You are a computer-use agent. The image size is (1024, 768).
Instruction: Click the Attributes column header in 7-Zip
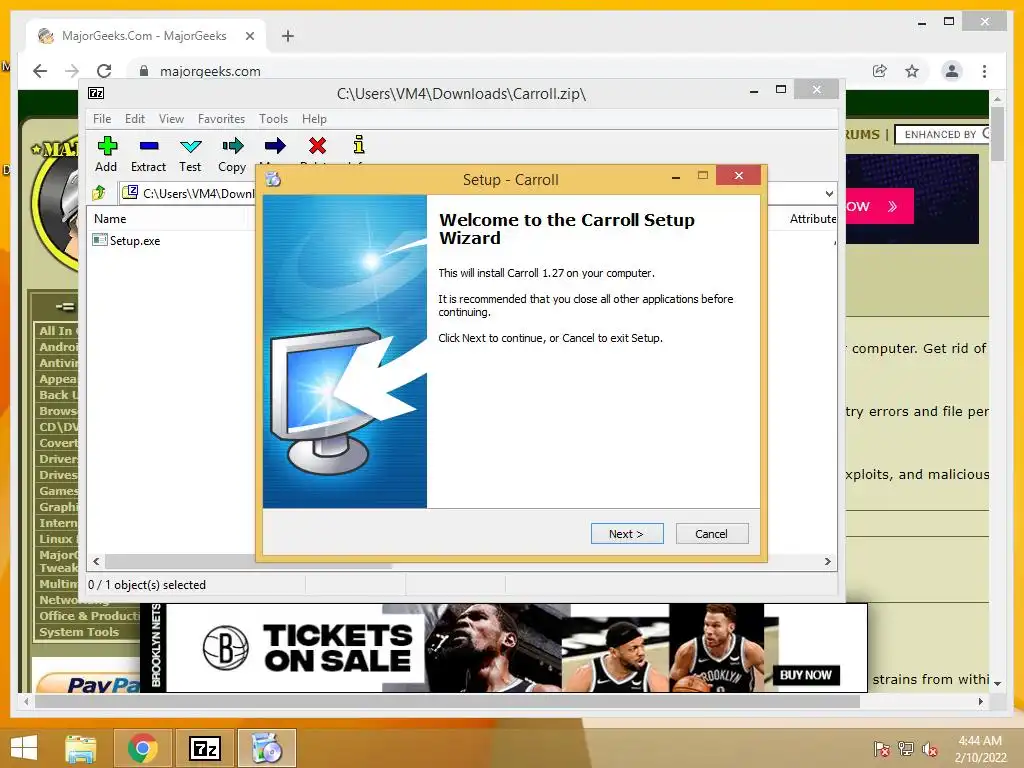pos(812,219)
